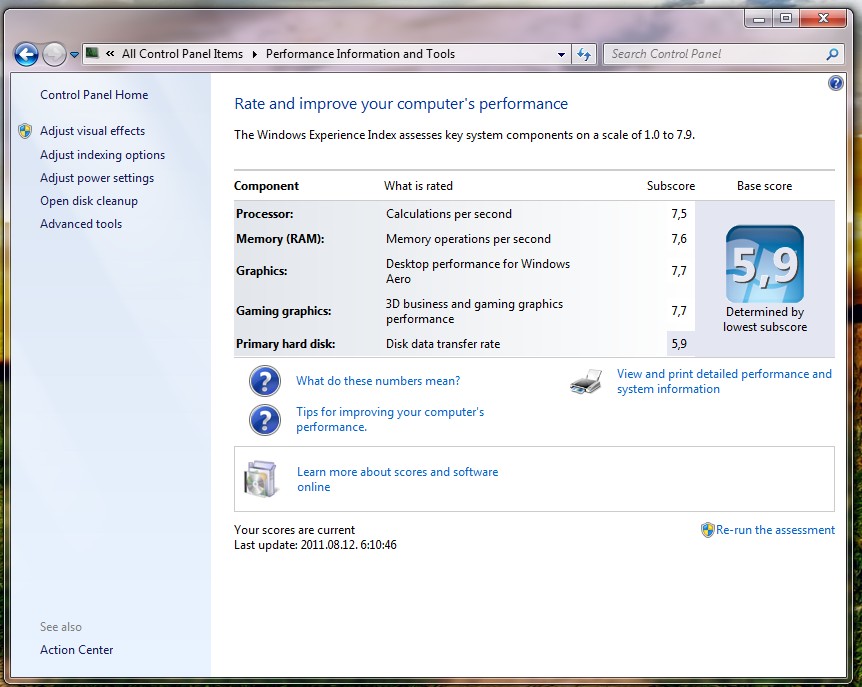862x687 pixels.
Task: Click the 7,5 Processor subscore
Action: coord(679,214)
